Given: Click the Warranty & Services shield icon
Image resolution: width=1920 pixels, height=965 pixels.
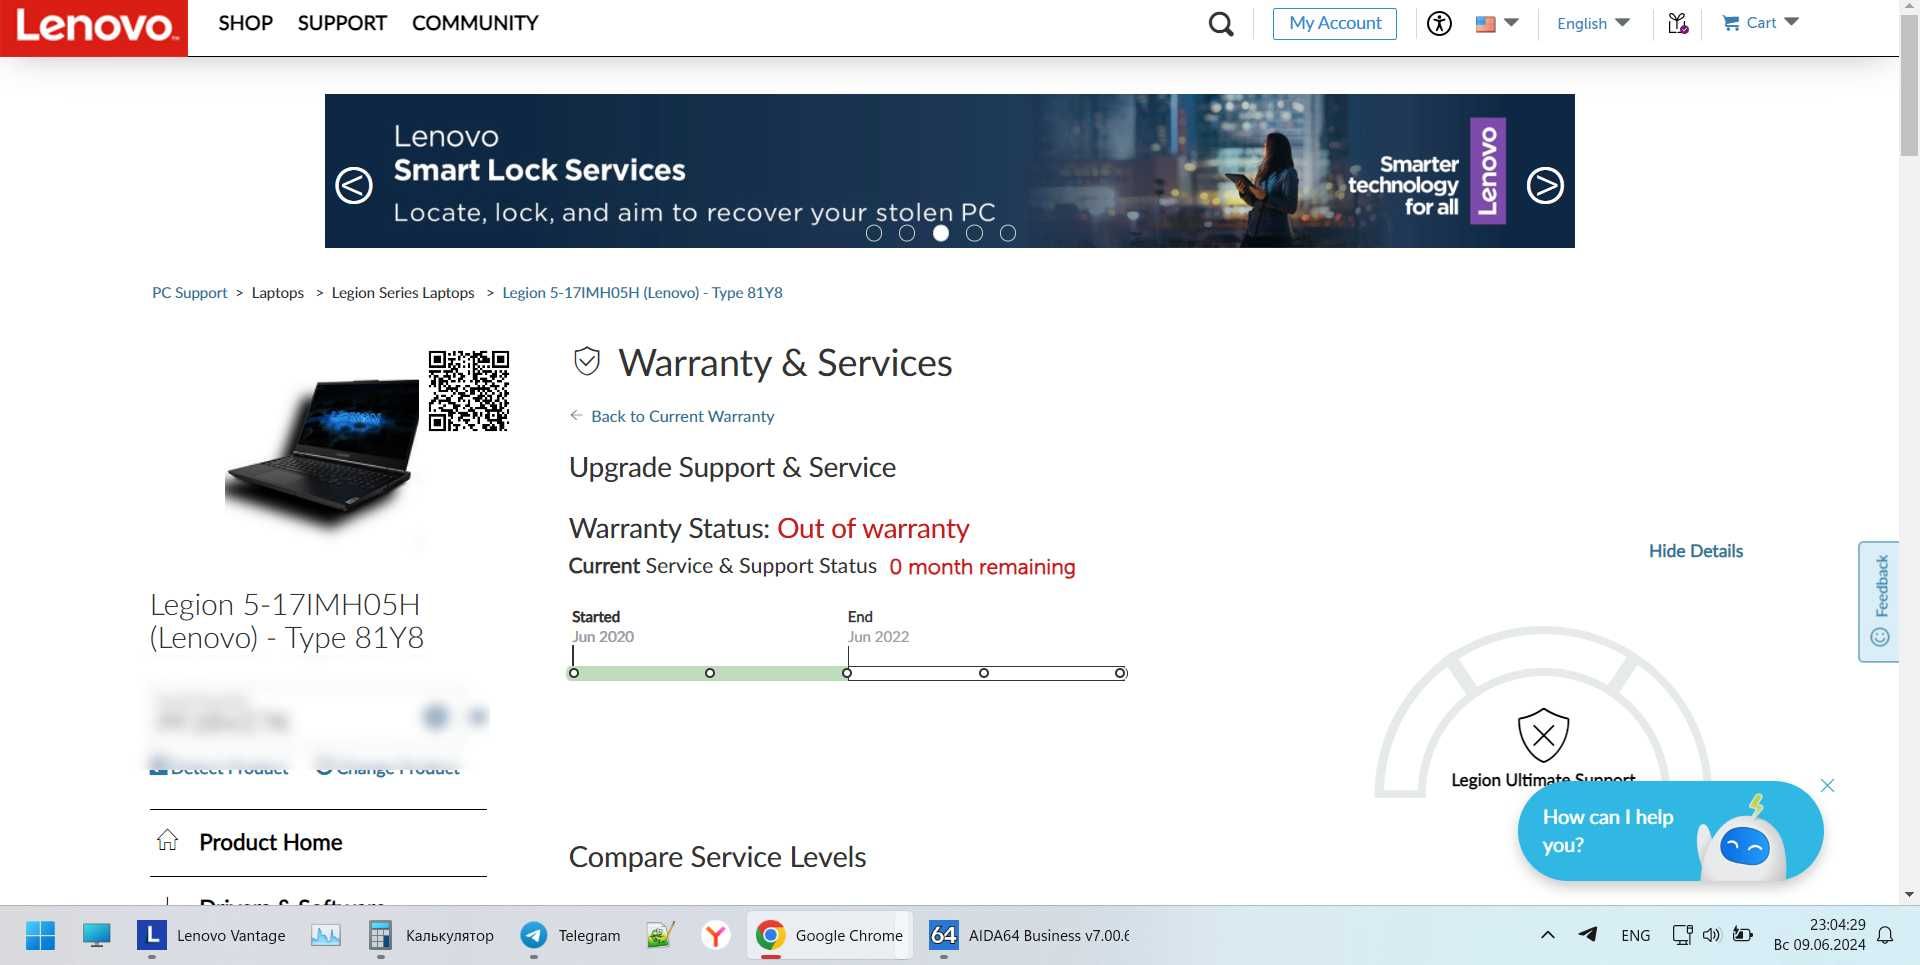Looking at the screenshot, I should (x=587, y=362).
